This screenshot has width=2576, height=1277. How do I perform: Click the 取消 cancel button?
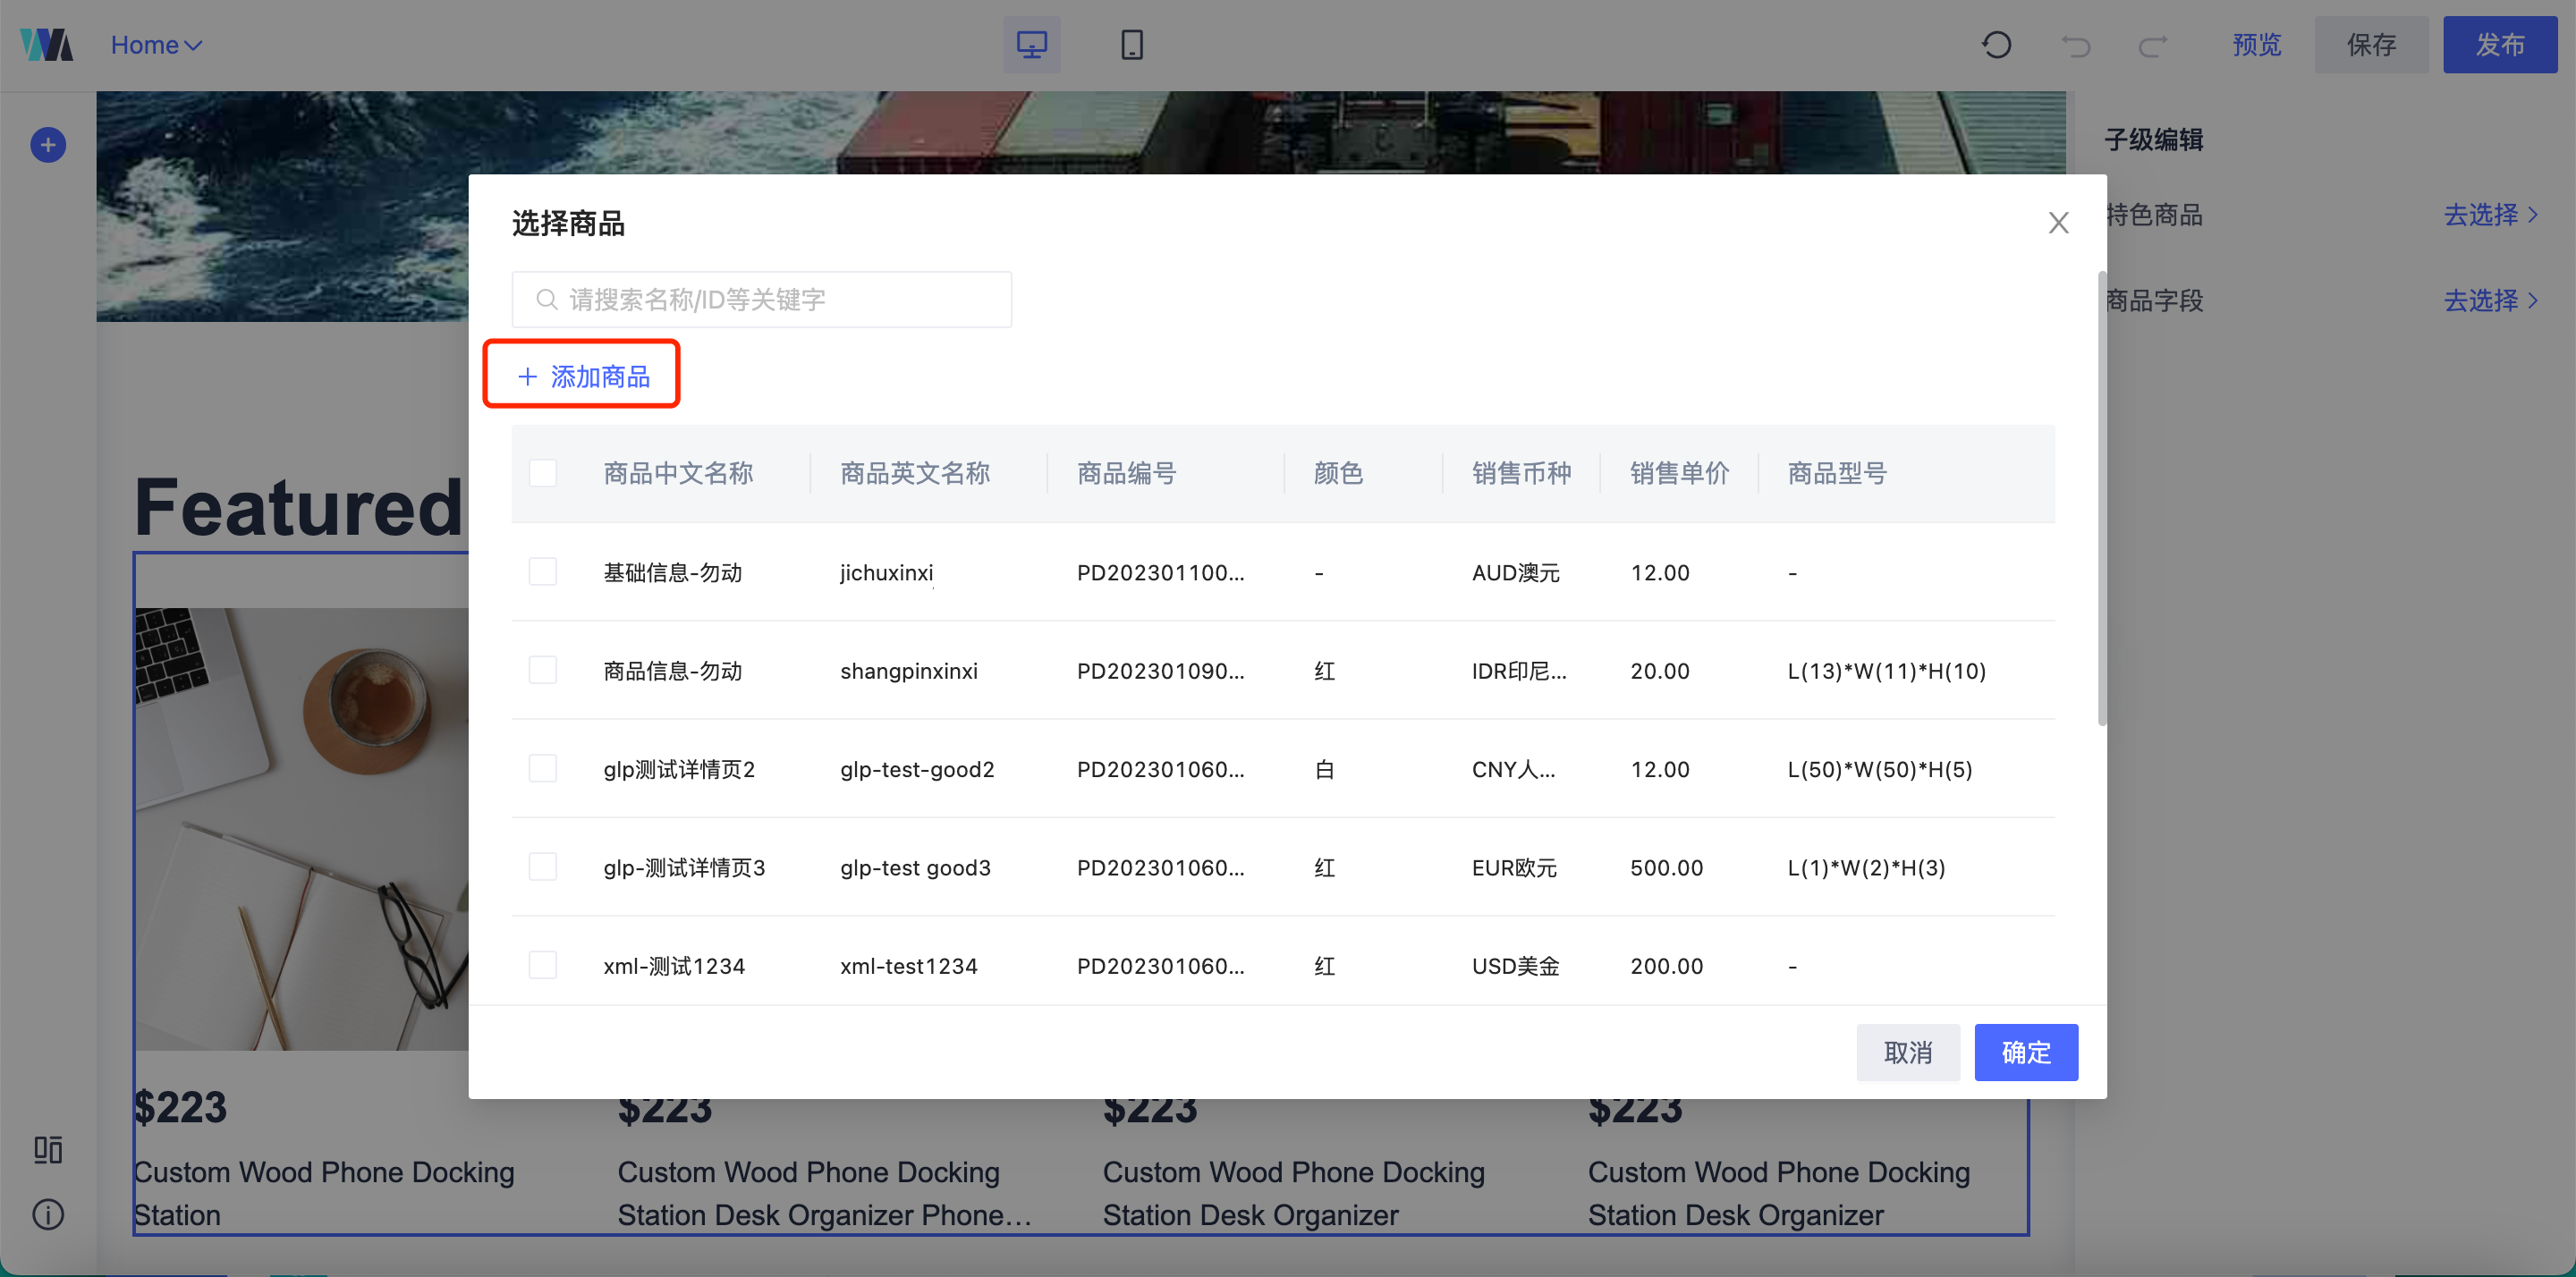(x=1907, y=1052)
